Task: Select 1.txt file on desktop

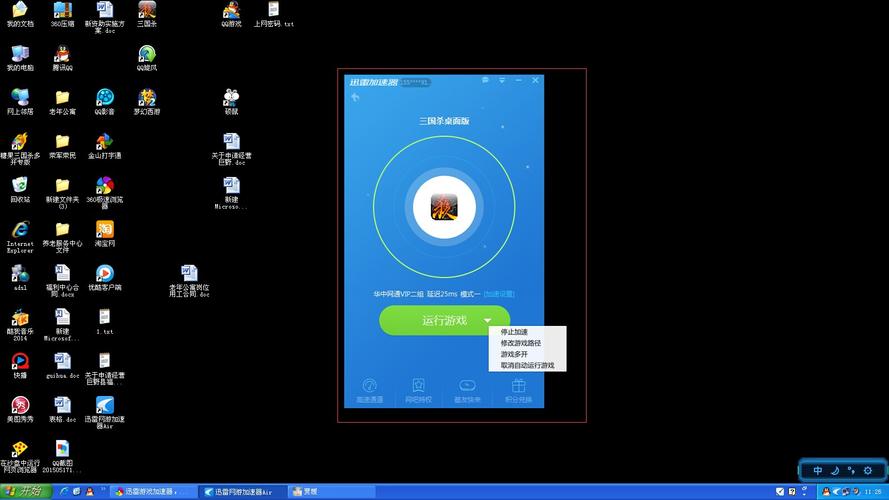Action: click(x=104, y=321)
